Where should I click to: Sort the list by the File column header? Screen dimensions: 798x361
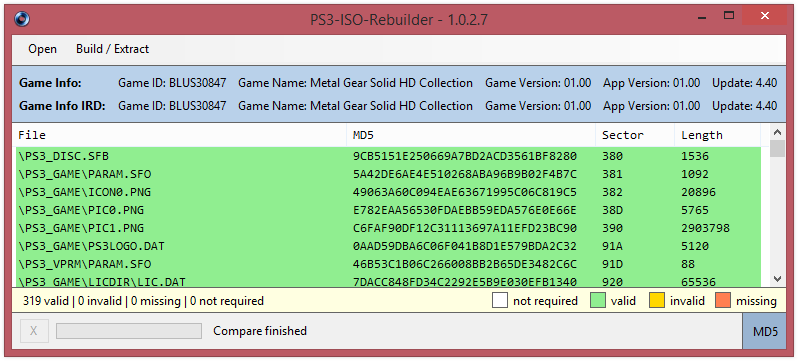coord(180,135)
